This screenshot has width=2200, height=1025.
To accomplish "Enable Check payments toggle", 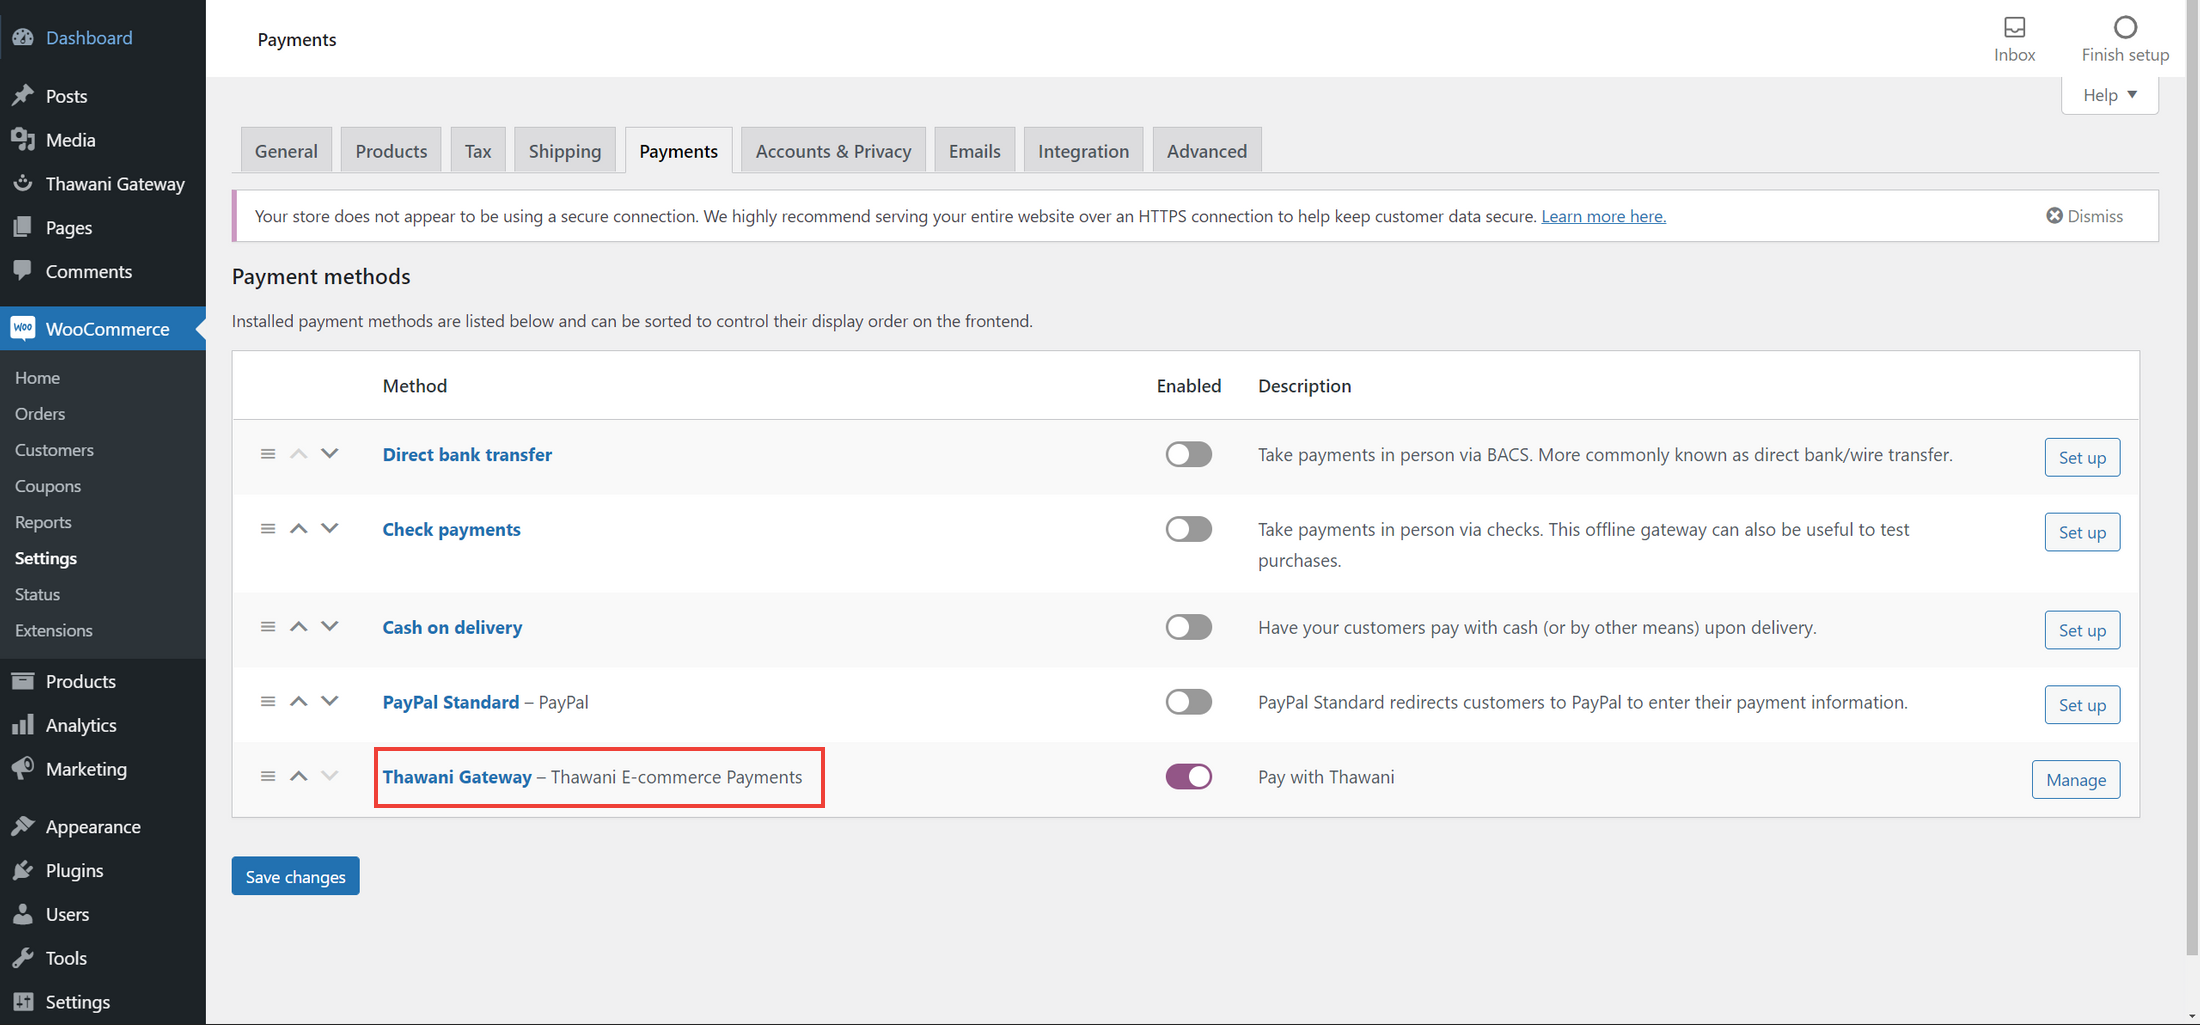I will pos(1188,529).
